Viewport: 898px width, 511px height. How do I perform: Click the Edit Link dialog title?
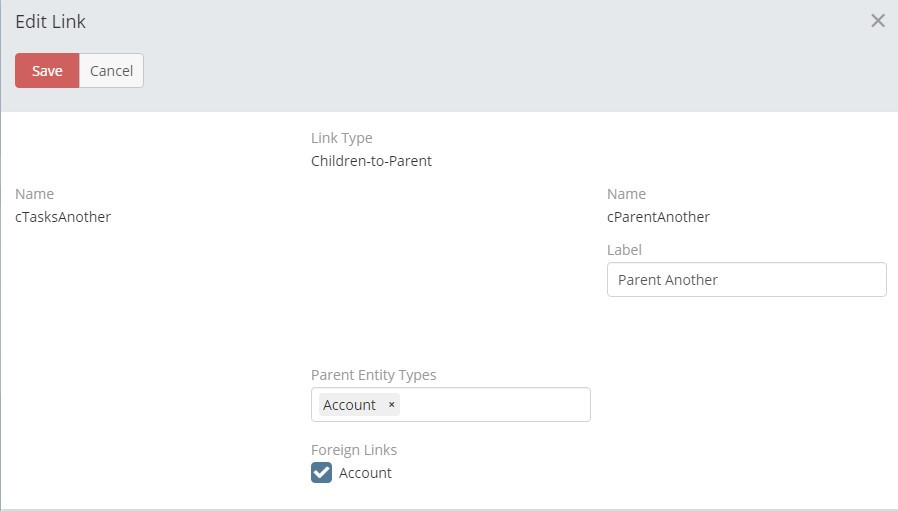tap(50, 21)
